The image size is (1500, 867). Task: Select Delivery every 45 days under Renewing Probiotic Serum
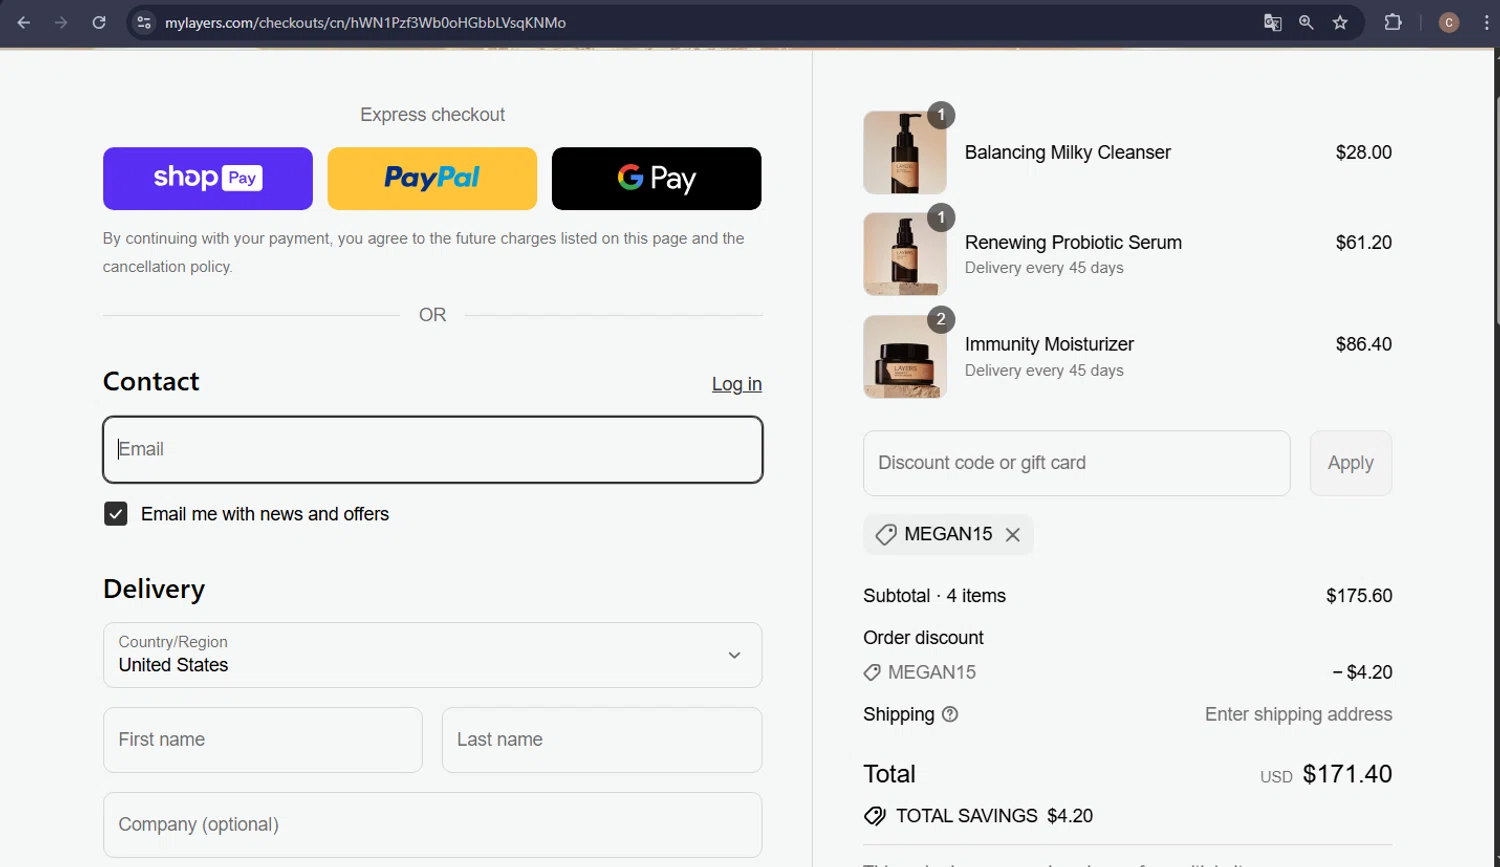tap(1044, 268)
